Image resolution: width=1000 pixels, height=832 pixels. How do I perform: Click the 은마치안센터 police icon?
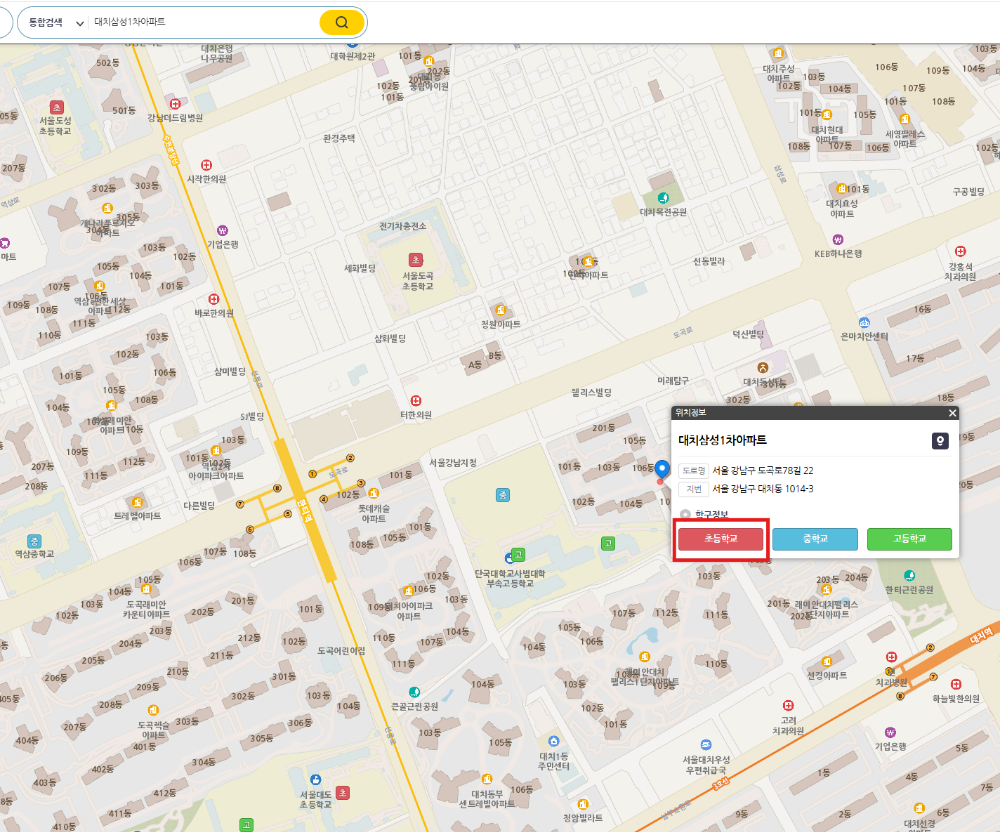pyautogui.click(x=864, y=323)
